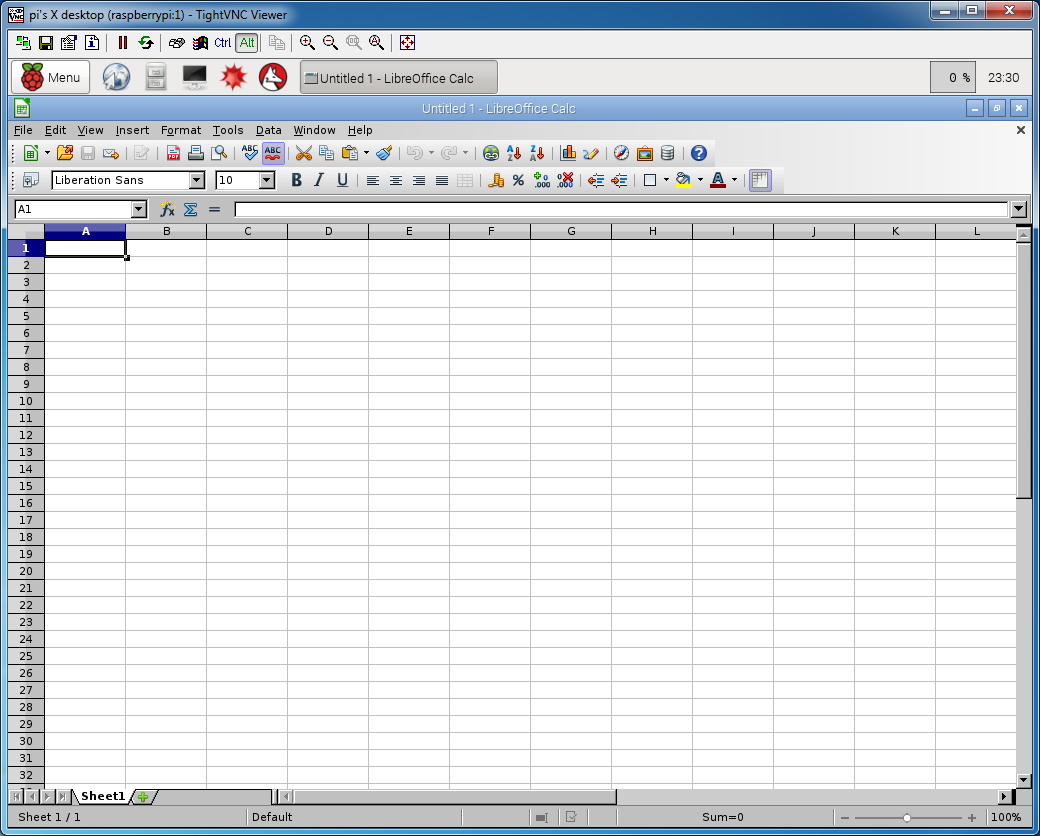
Task: Export directly as PDF
Action: coord(173,153)
